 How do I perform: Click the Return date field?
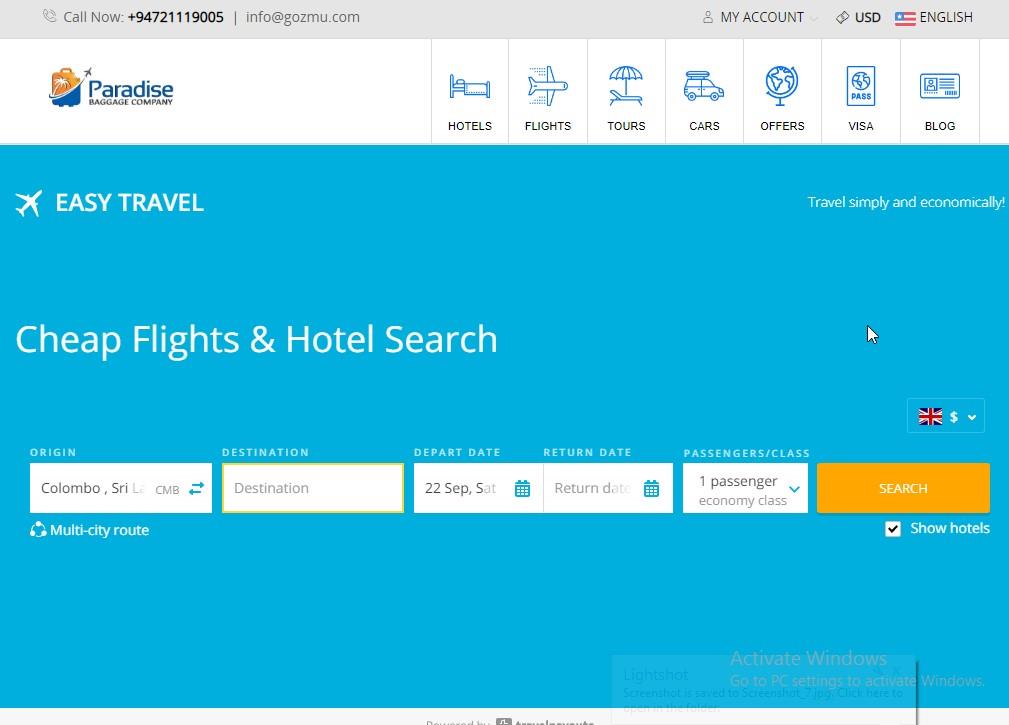pyautogui.click(x=608, y=488)
